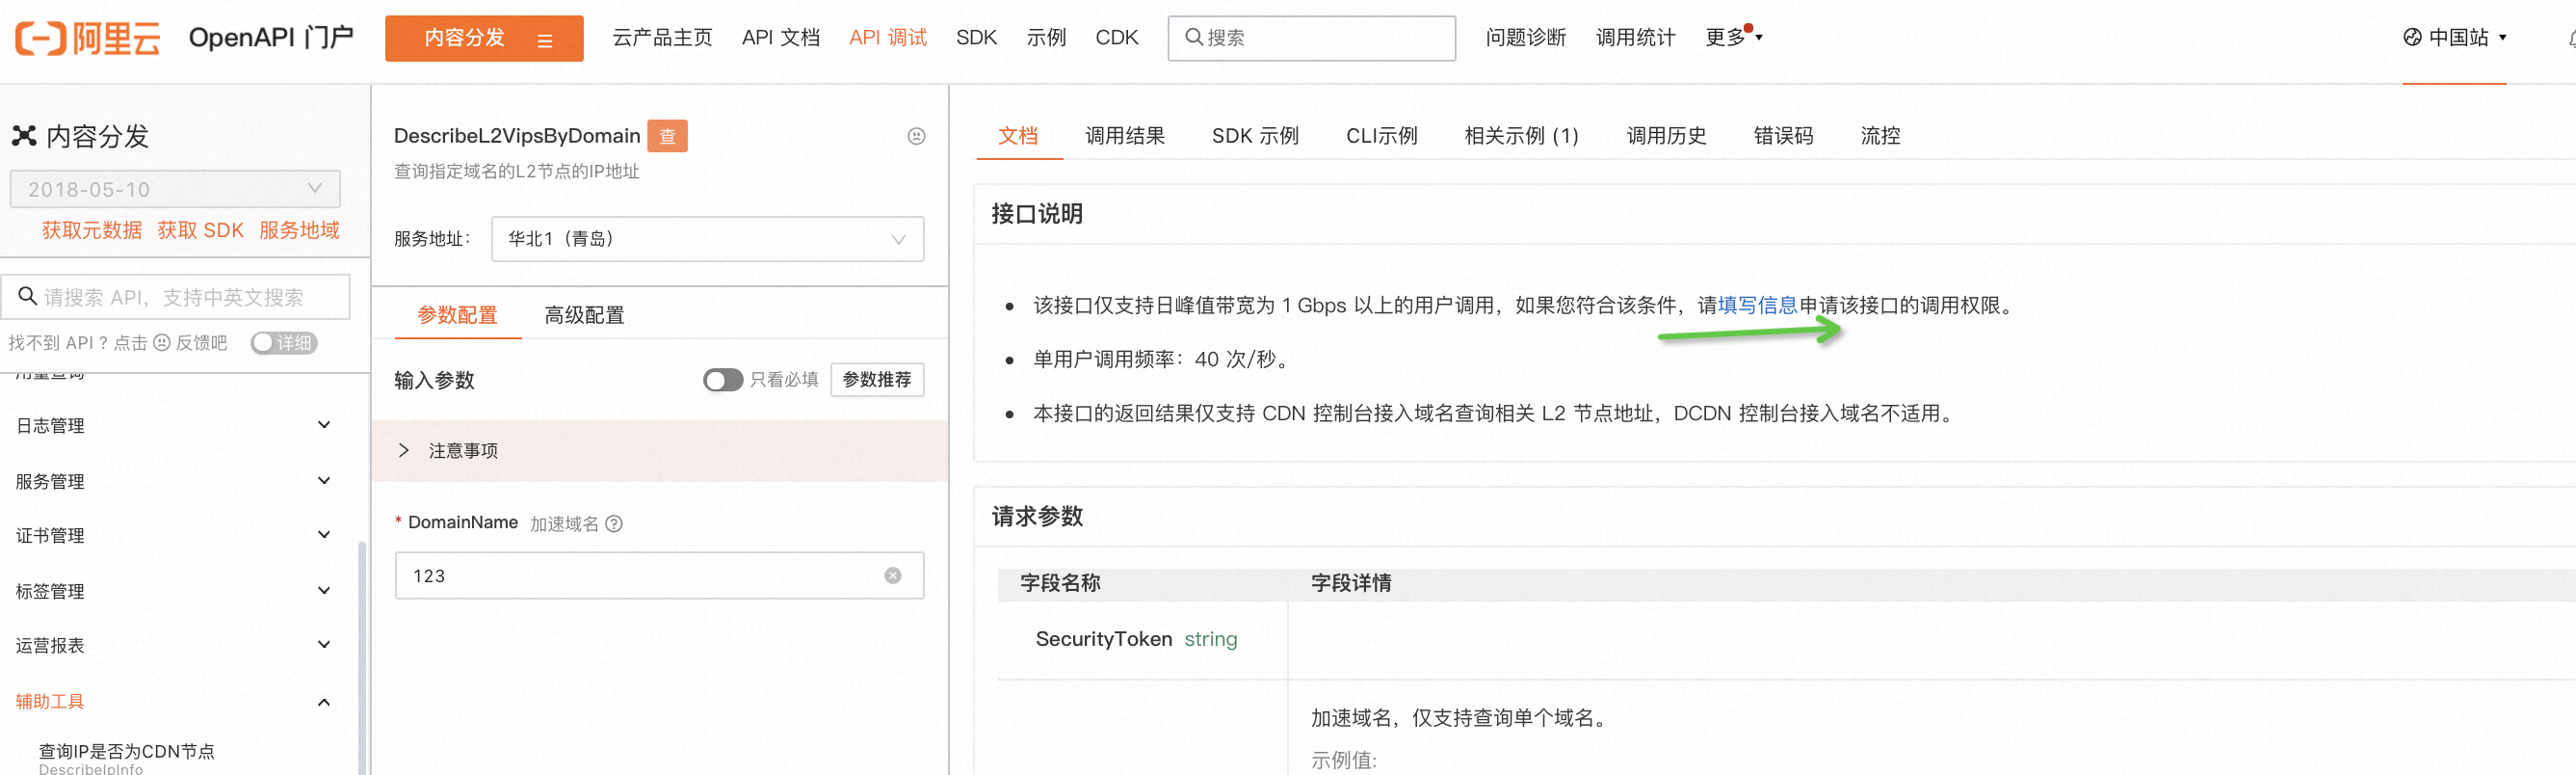The width and height of the screenshot is (2576, 775).
Task: Open the 中国站 region dropdown
Action: (x=2455, y=38)
